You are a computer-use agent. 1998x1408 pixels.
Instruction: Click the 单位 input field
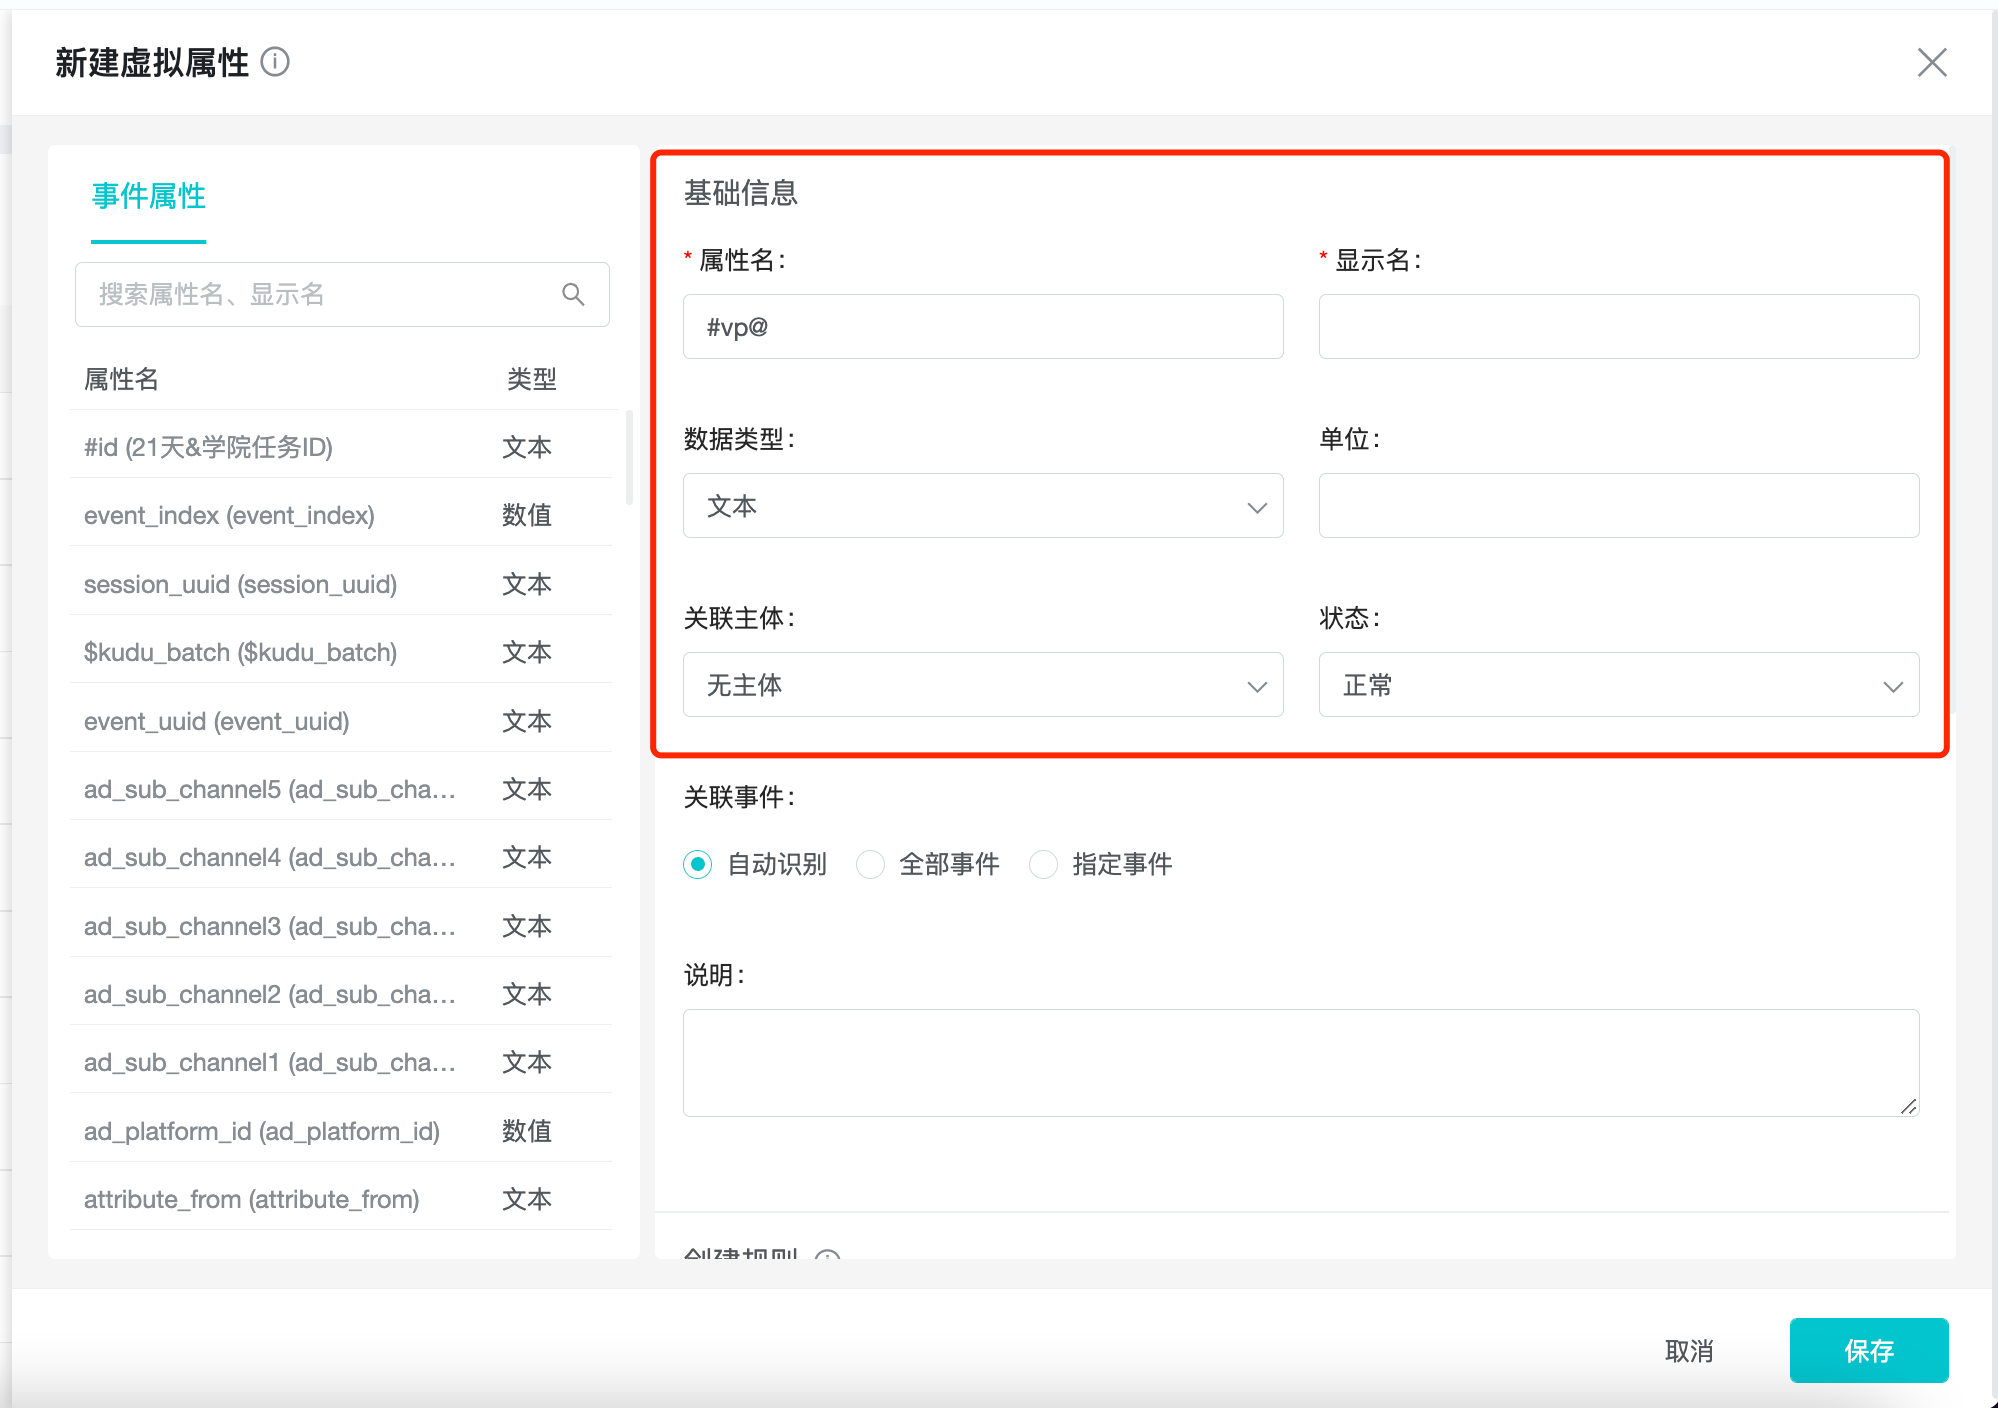click(x=1618, y=506)
